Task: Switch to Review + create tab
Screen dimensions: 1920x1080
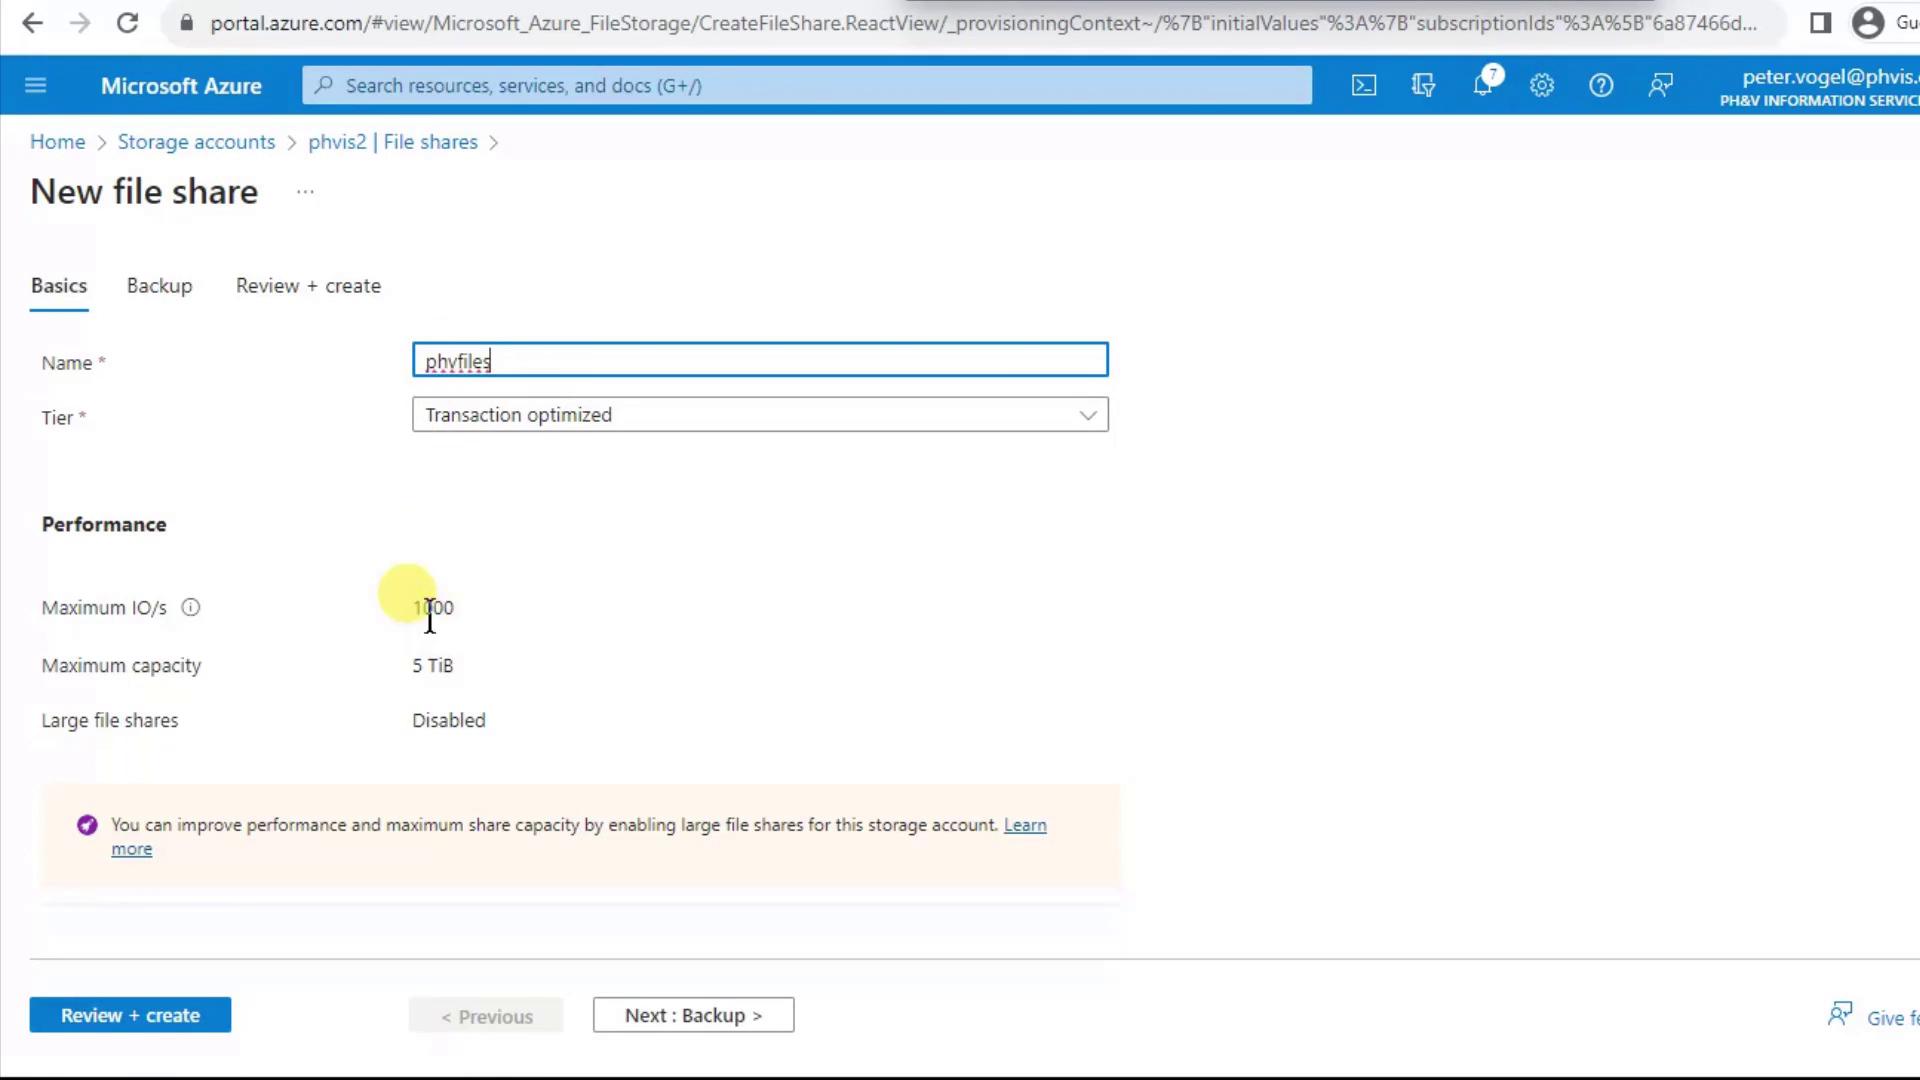Action: (x=308, y=286)
